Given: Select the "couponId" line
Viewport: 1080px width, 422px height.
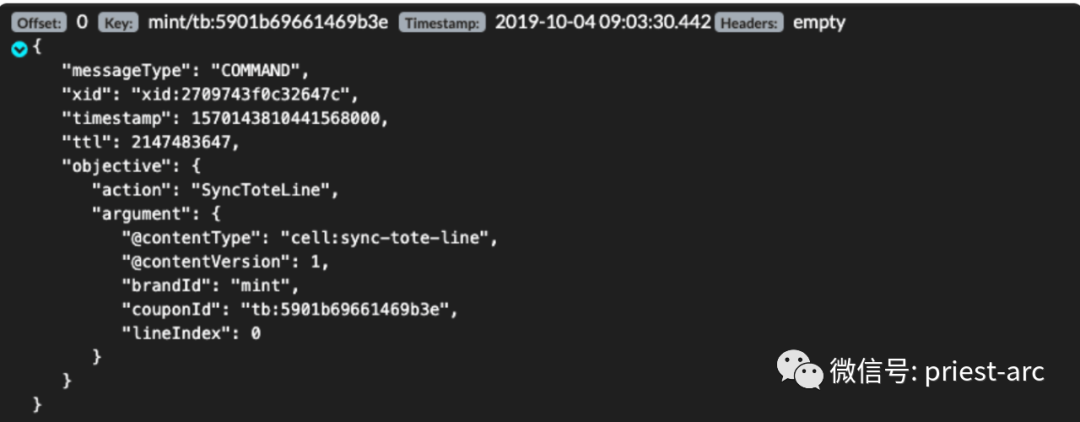Looking at the screenshot, I should (289, 309).
